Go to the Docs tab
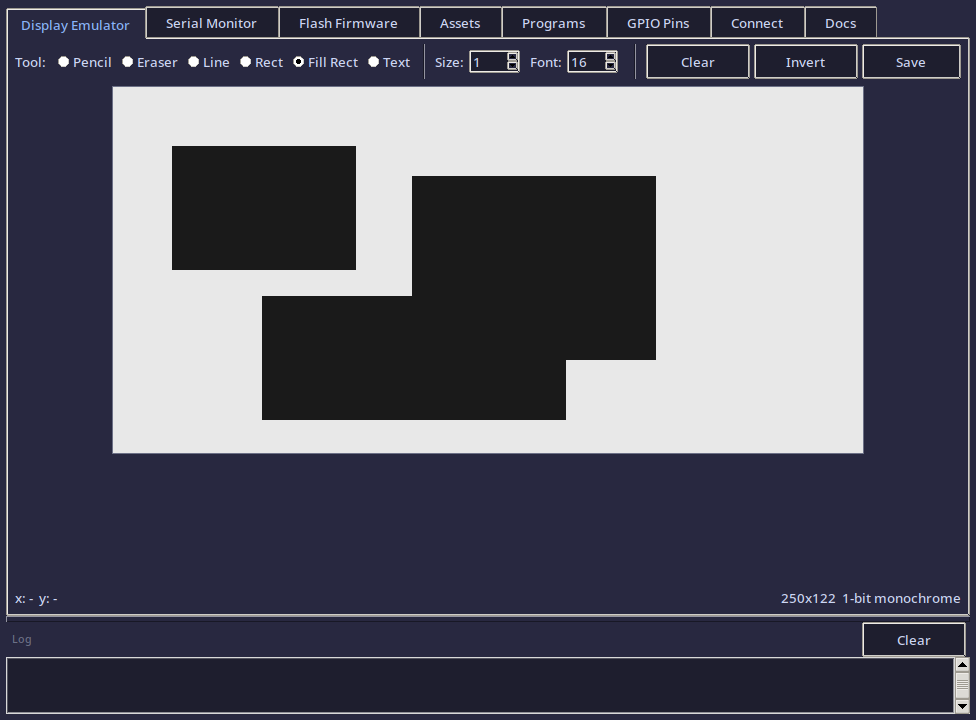976x720 pixels. 840,22
